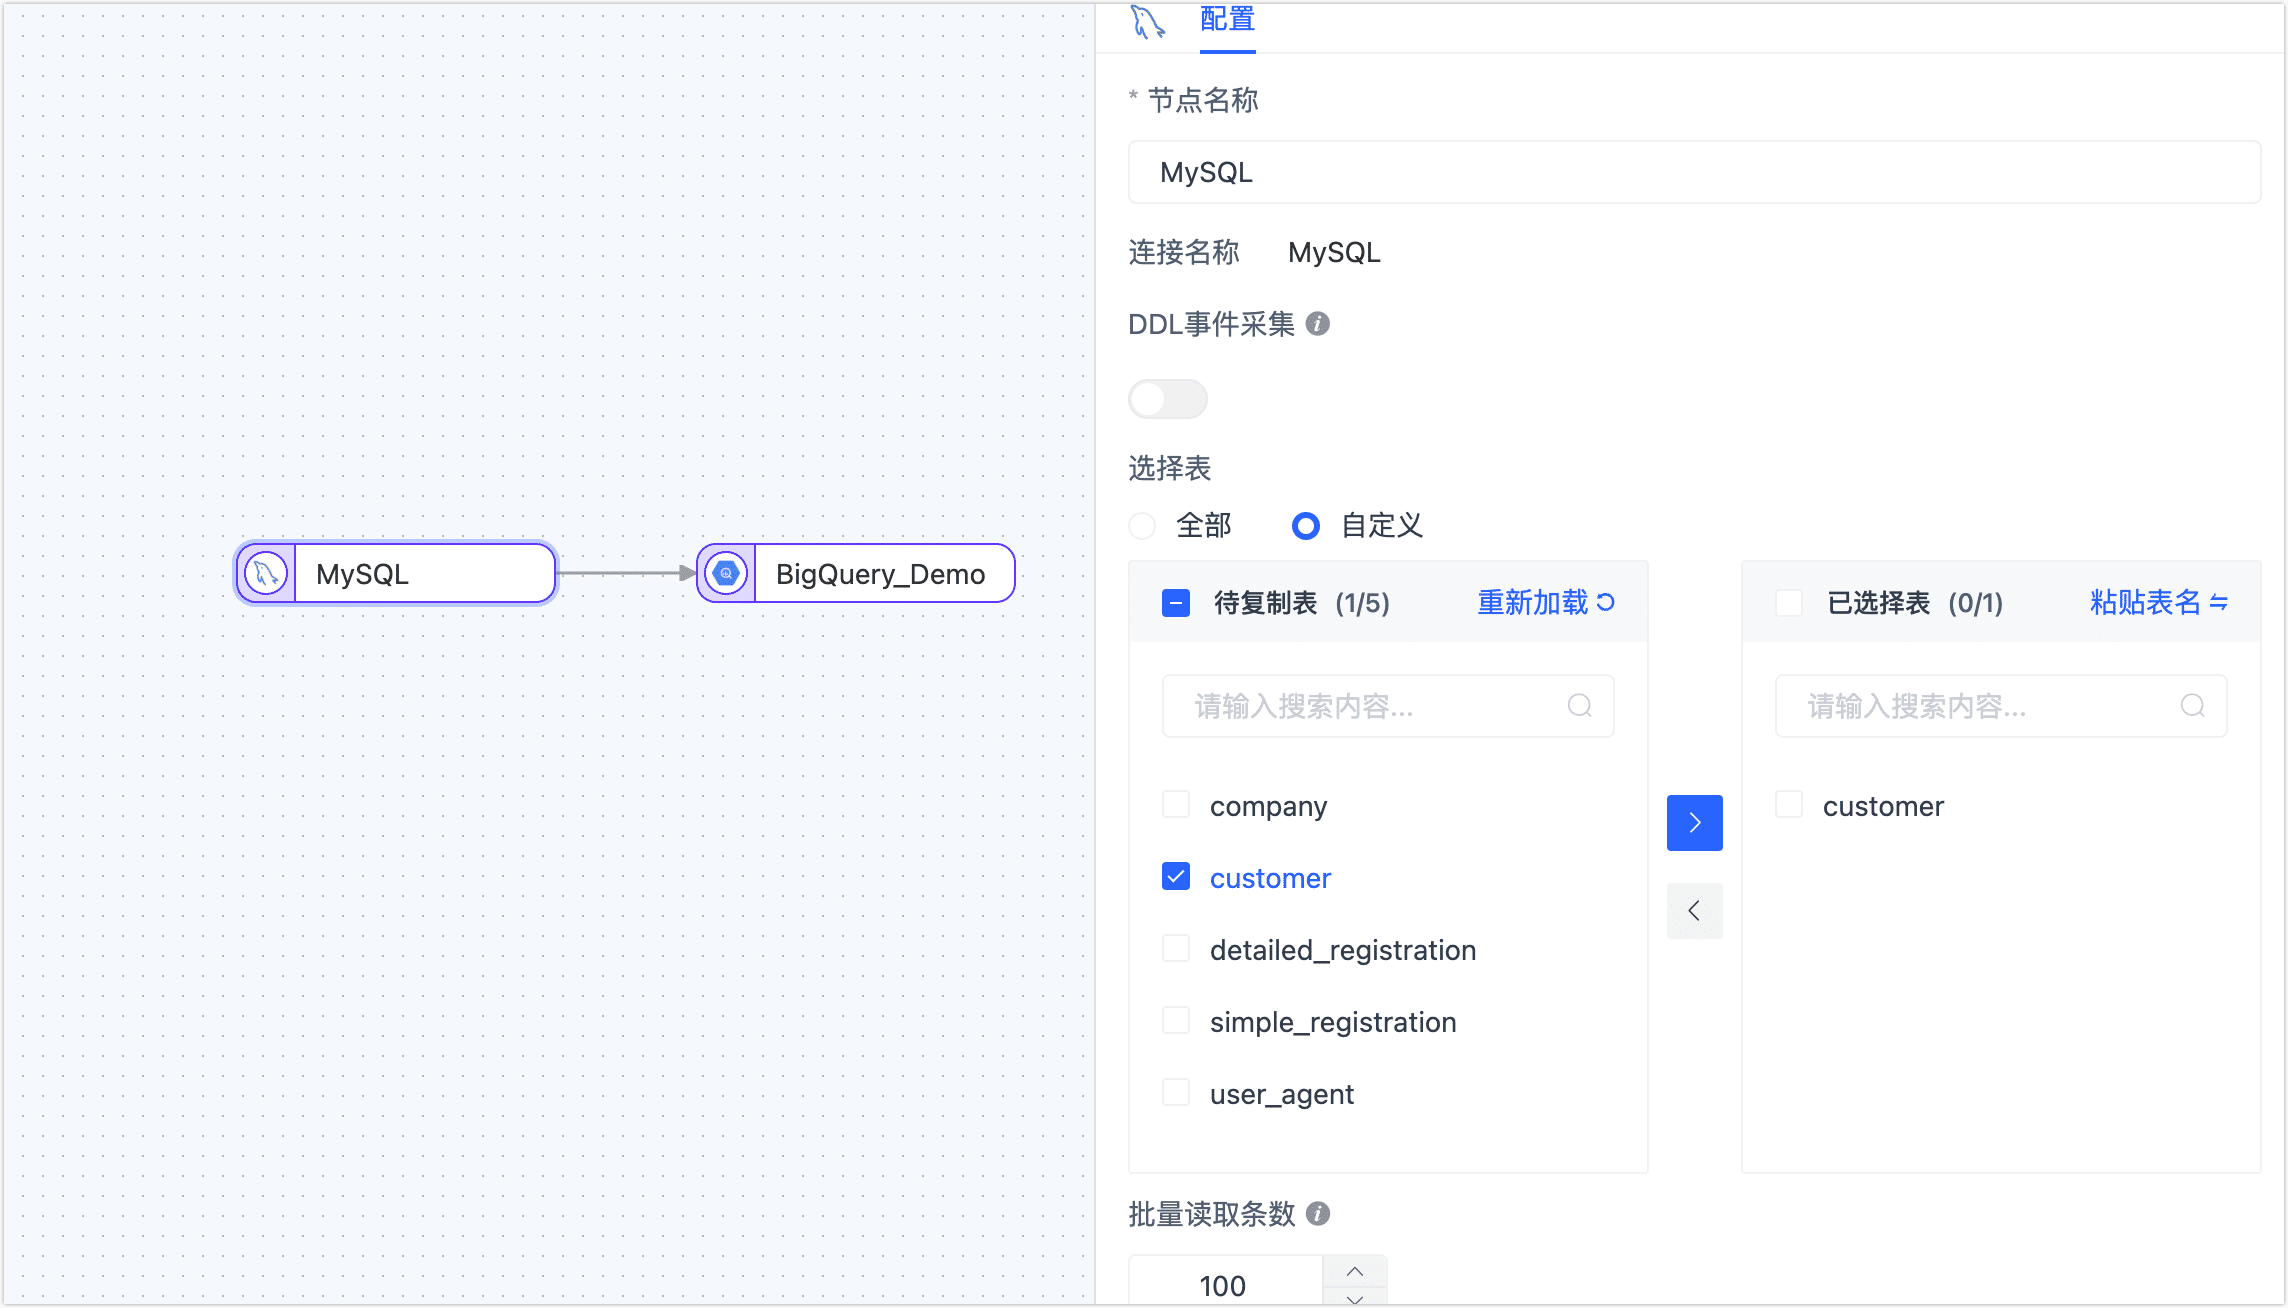Uncheck the customer table checkbox
2288x1308 pixels.
coord(1175,876)
